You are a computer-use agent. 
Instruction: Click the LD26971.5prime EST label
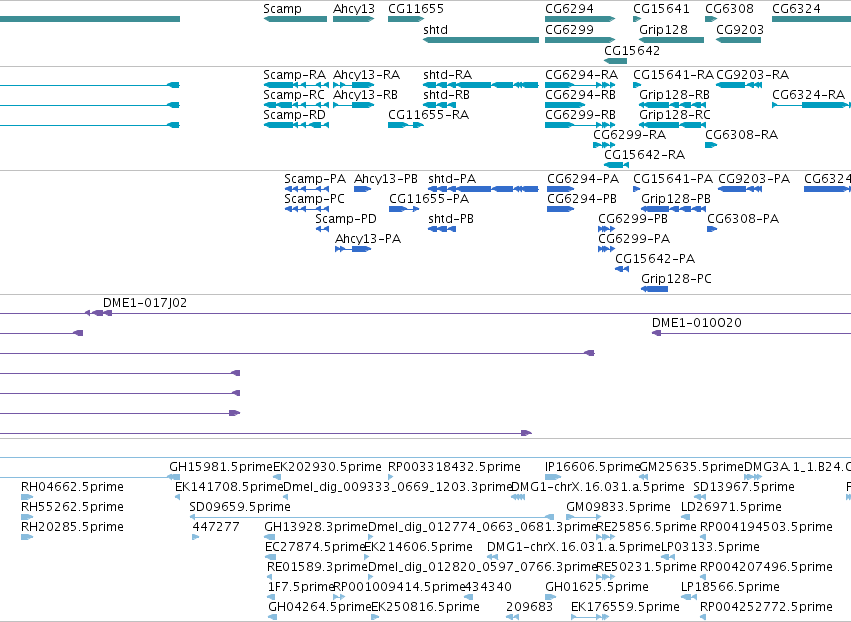731,507
